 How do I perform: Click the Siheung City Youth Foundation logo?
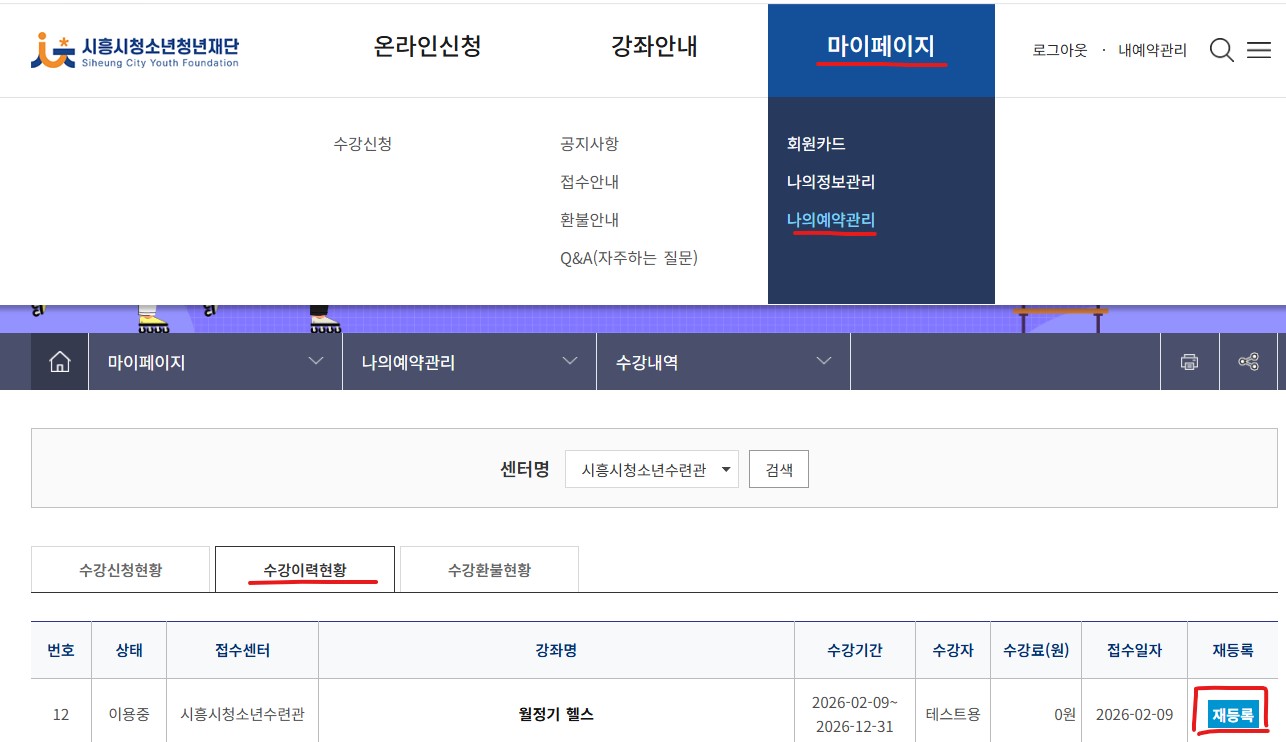[135, 50]
